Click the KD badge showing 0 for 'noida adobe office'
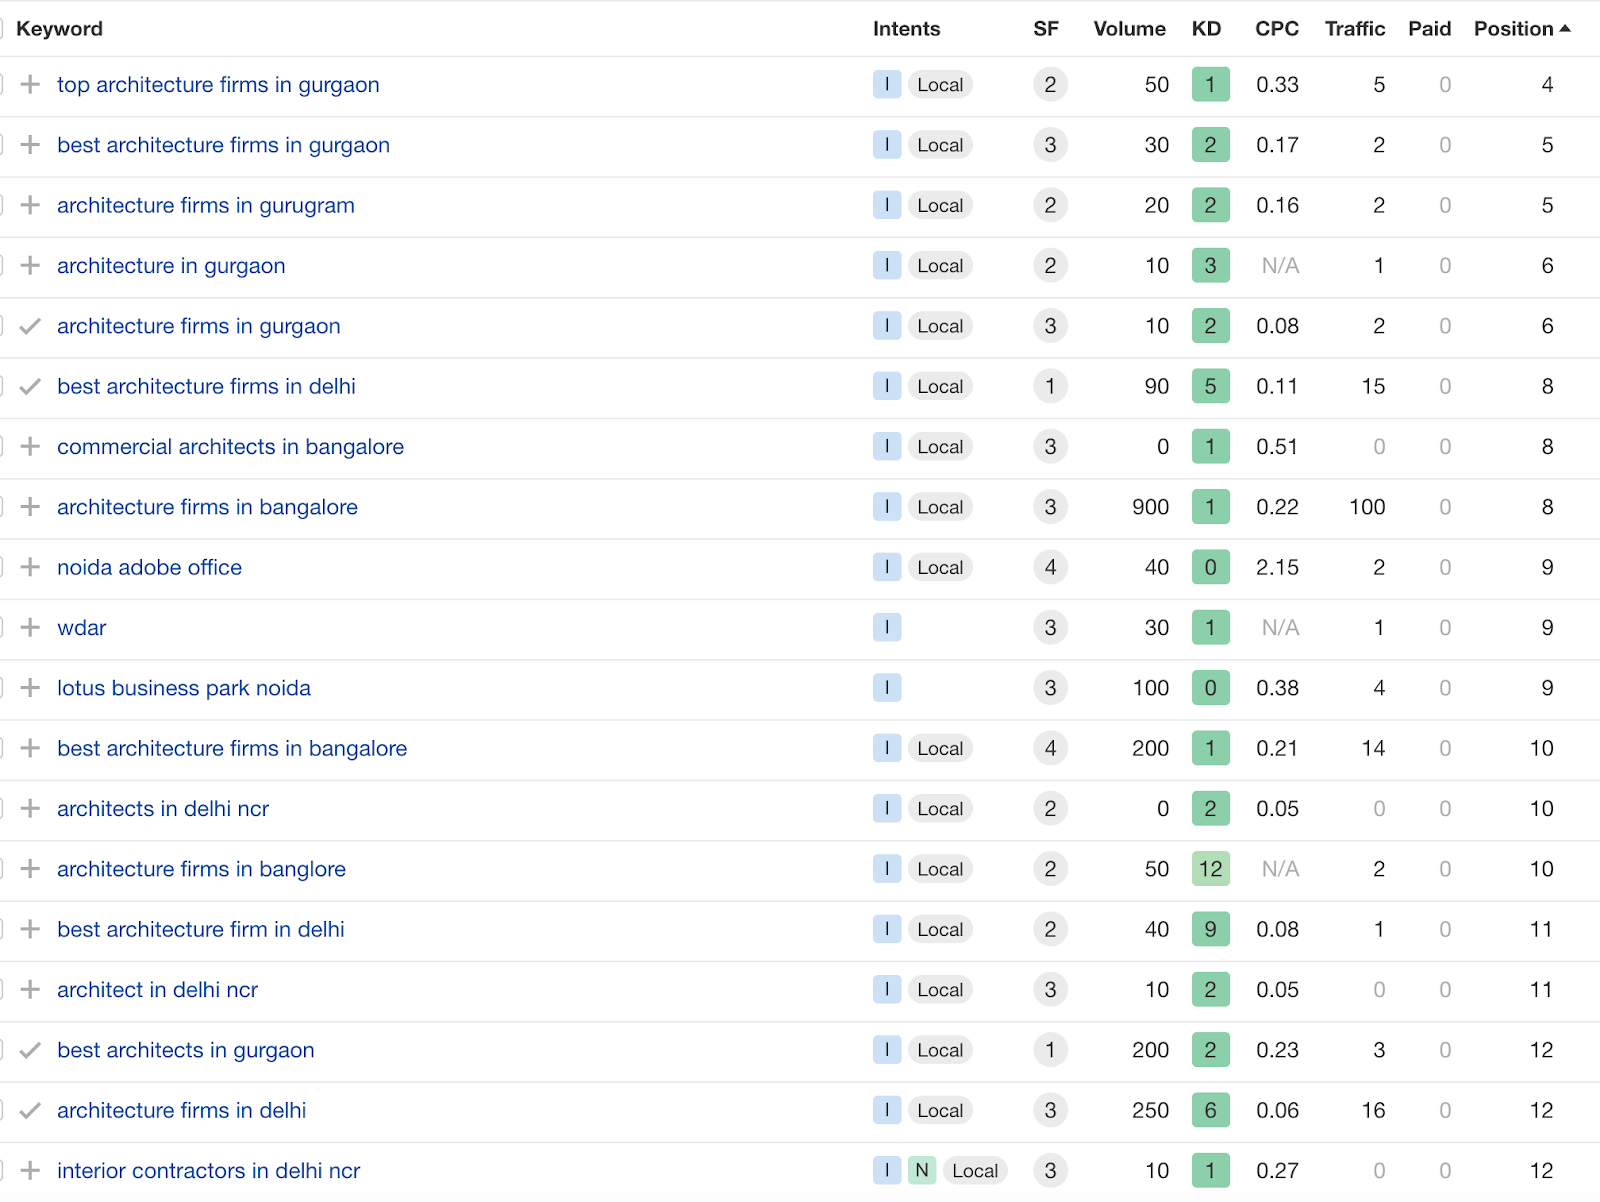Viewport: 1600px width, 1202px height. click(1210, 567)
